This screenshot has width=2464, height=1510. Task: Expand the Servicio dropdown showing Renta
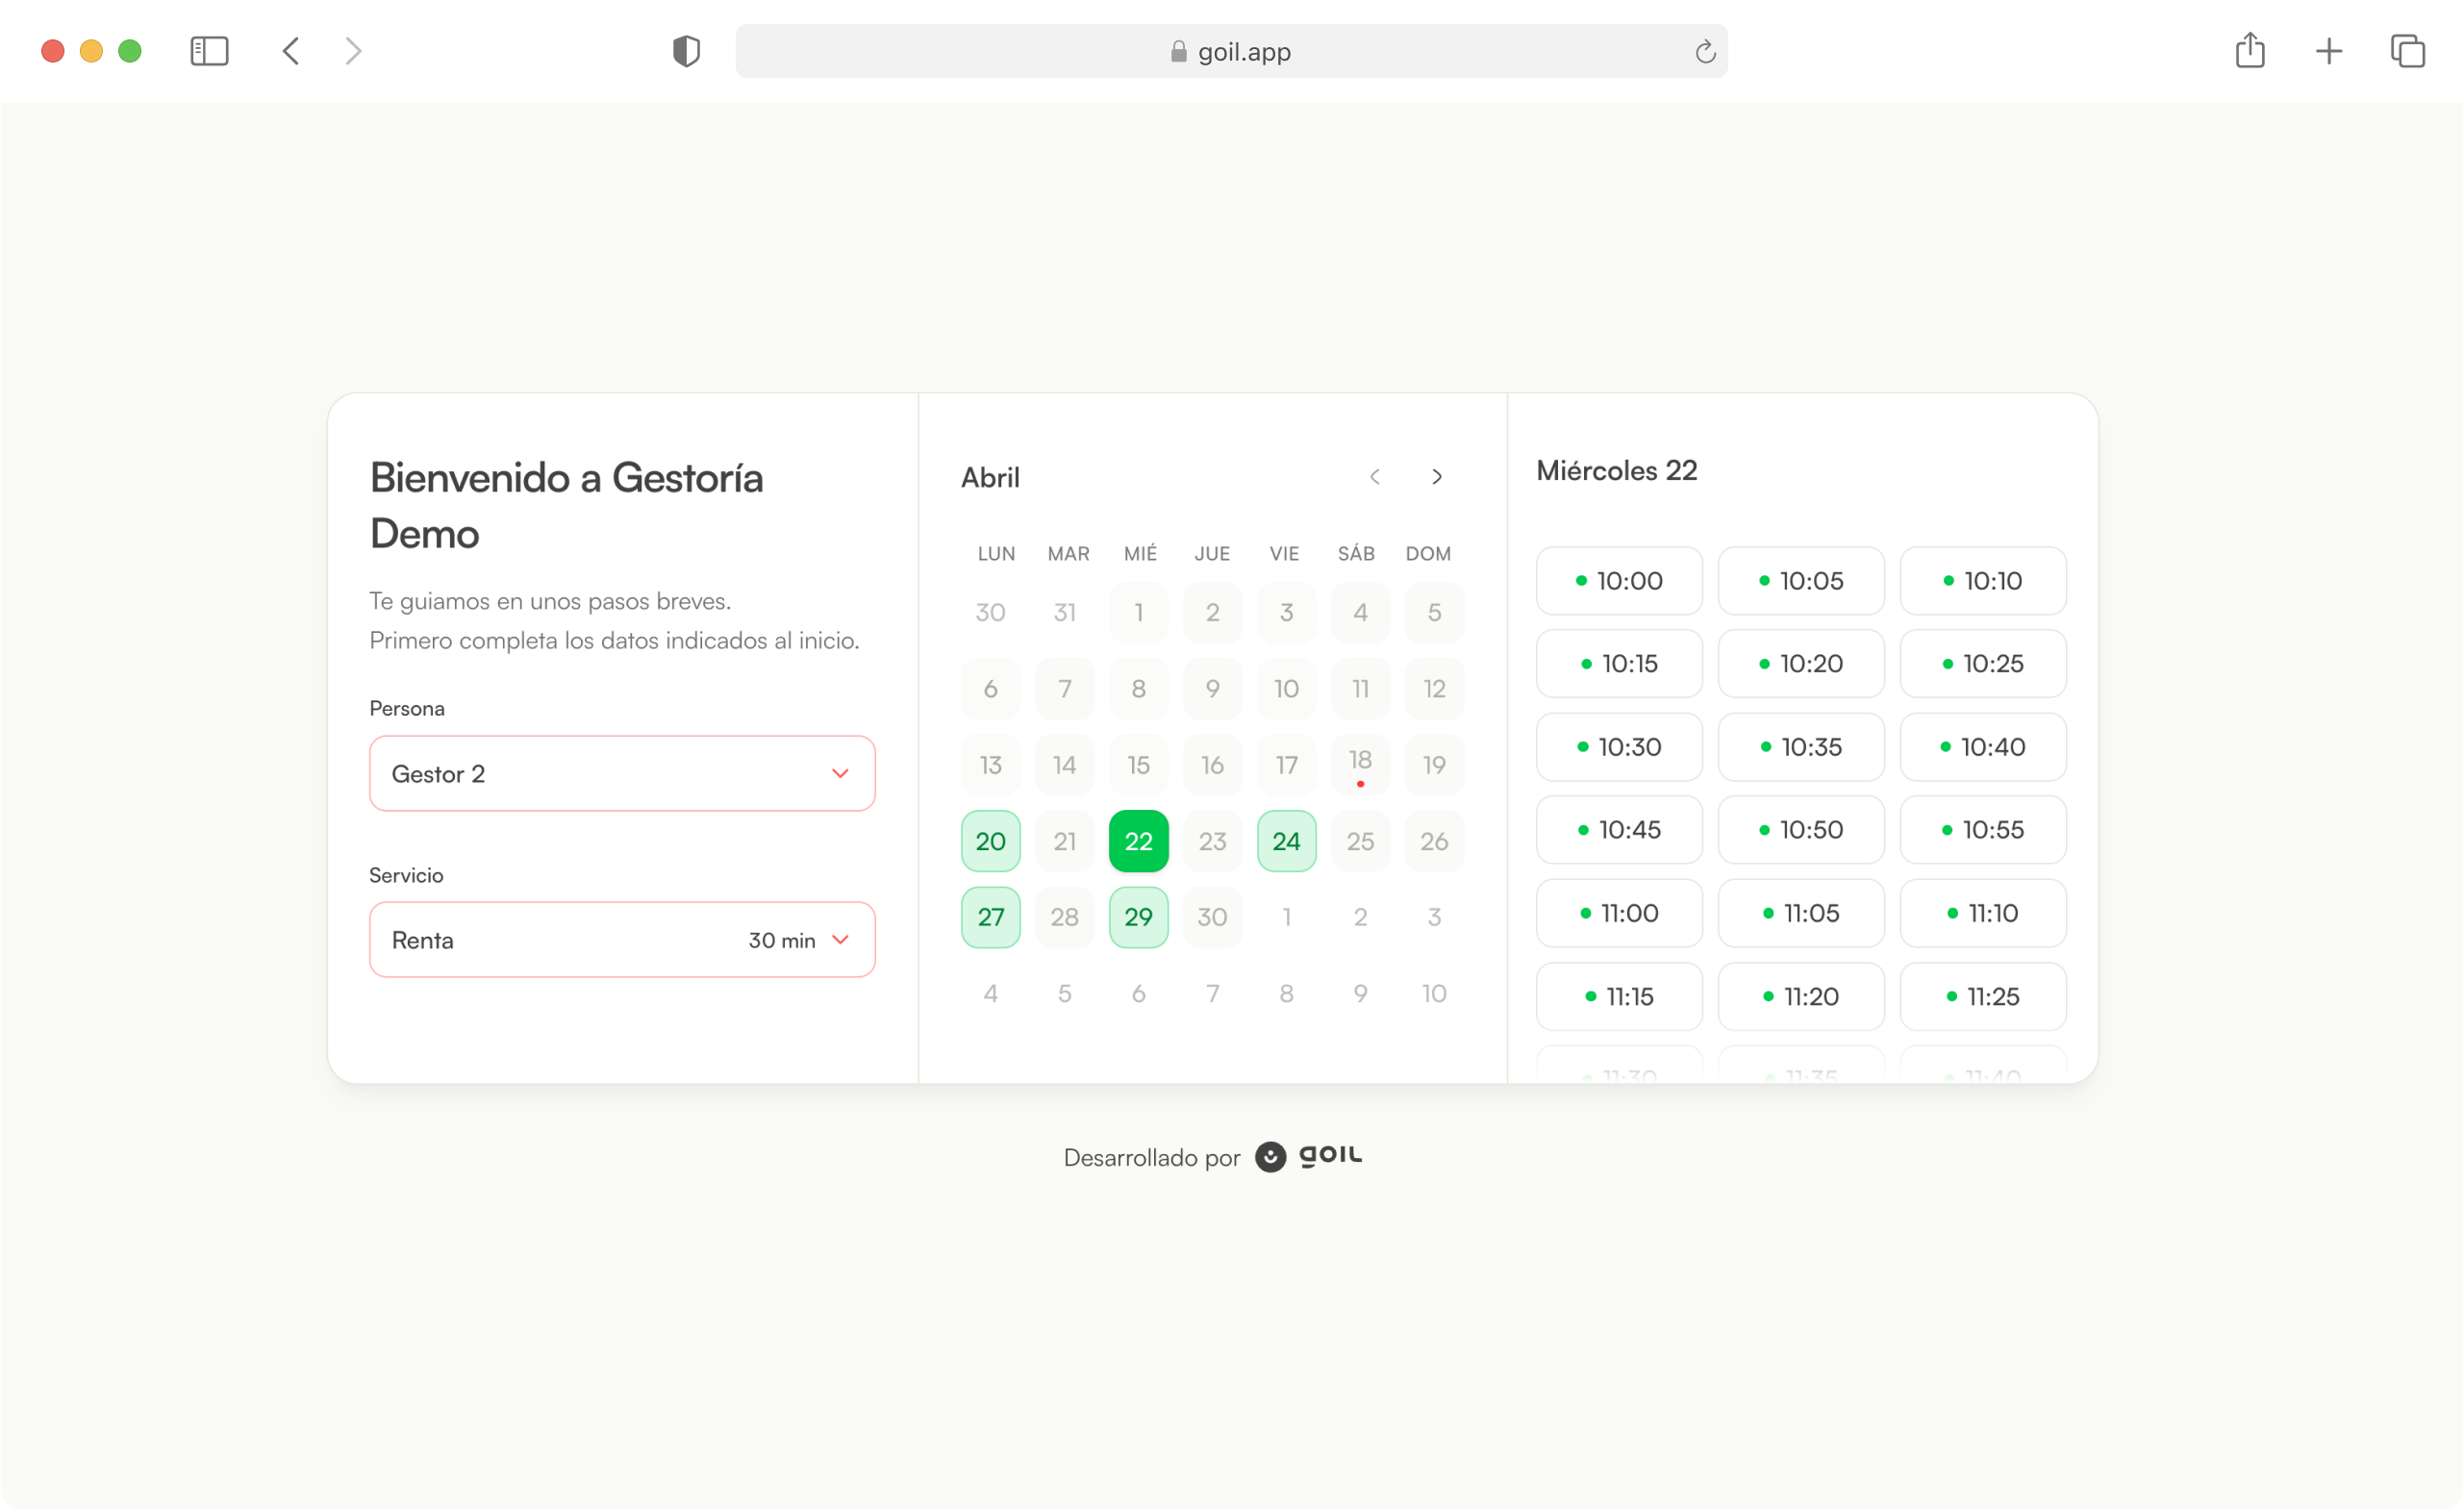(x=622, y=940)
